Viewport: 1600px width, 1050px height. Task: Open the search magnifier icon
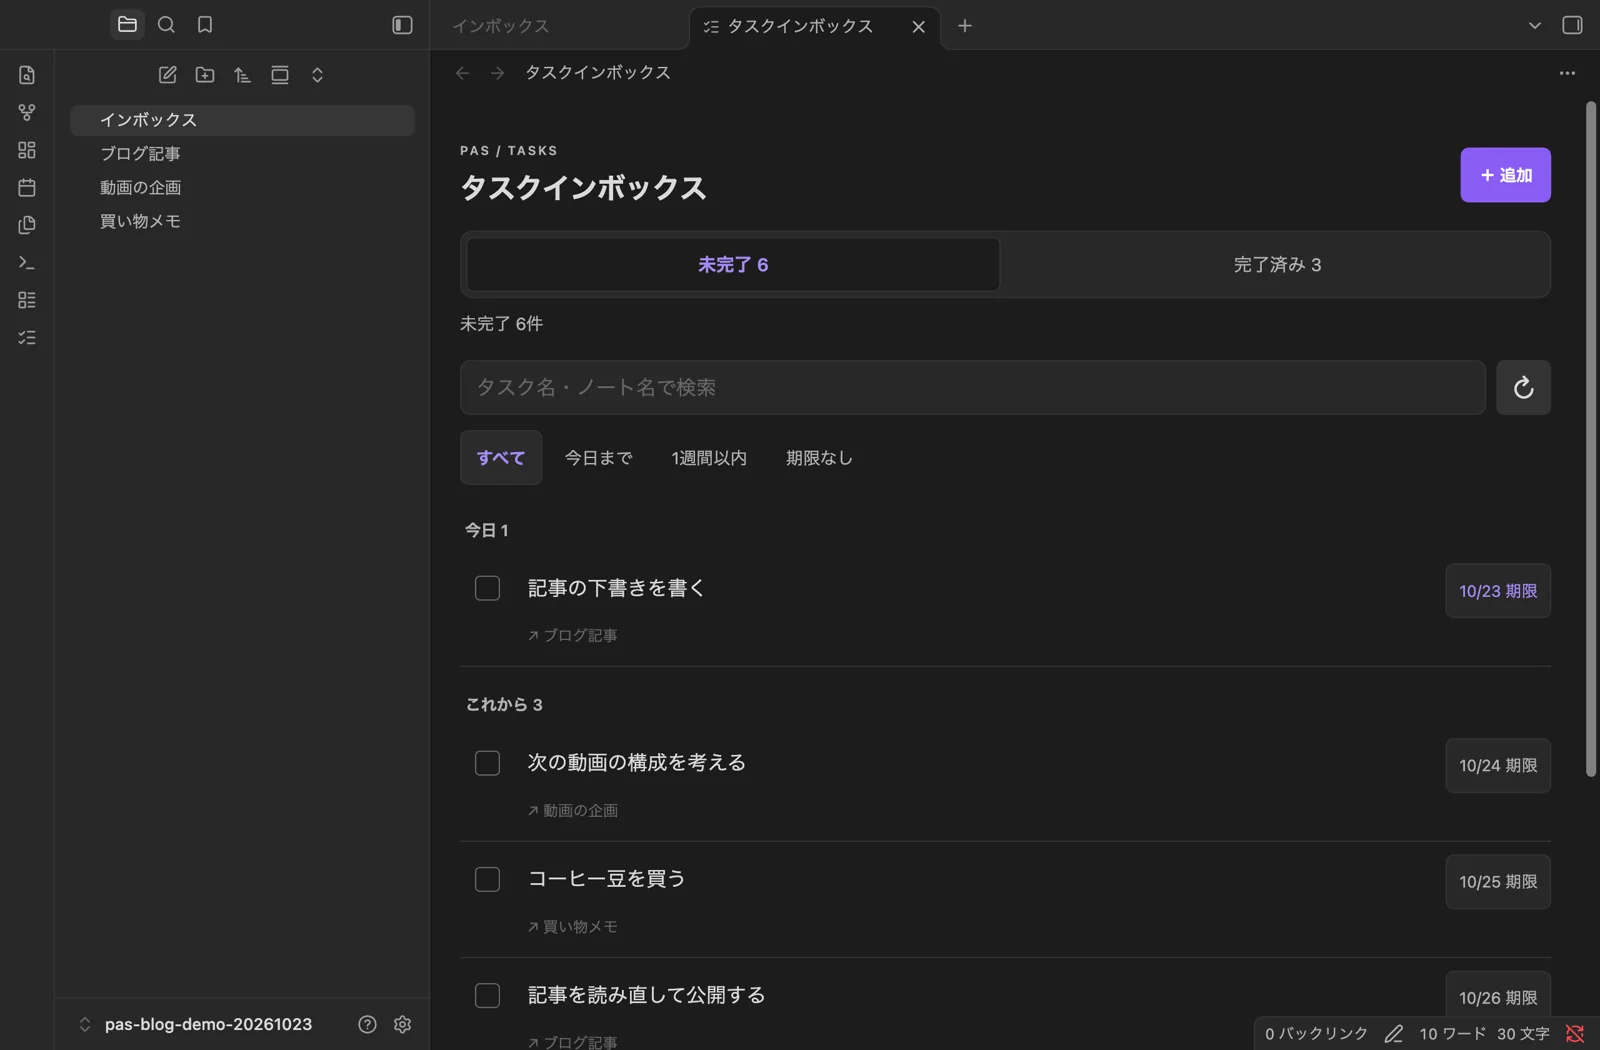(x=166, y=25)
